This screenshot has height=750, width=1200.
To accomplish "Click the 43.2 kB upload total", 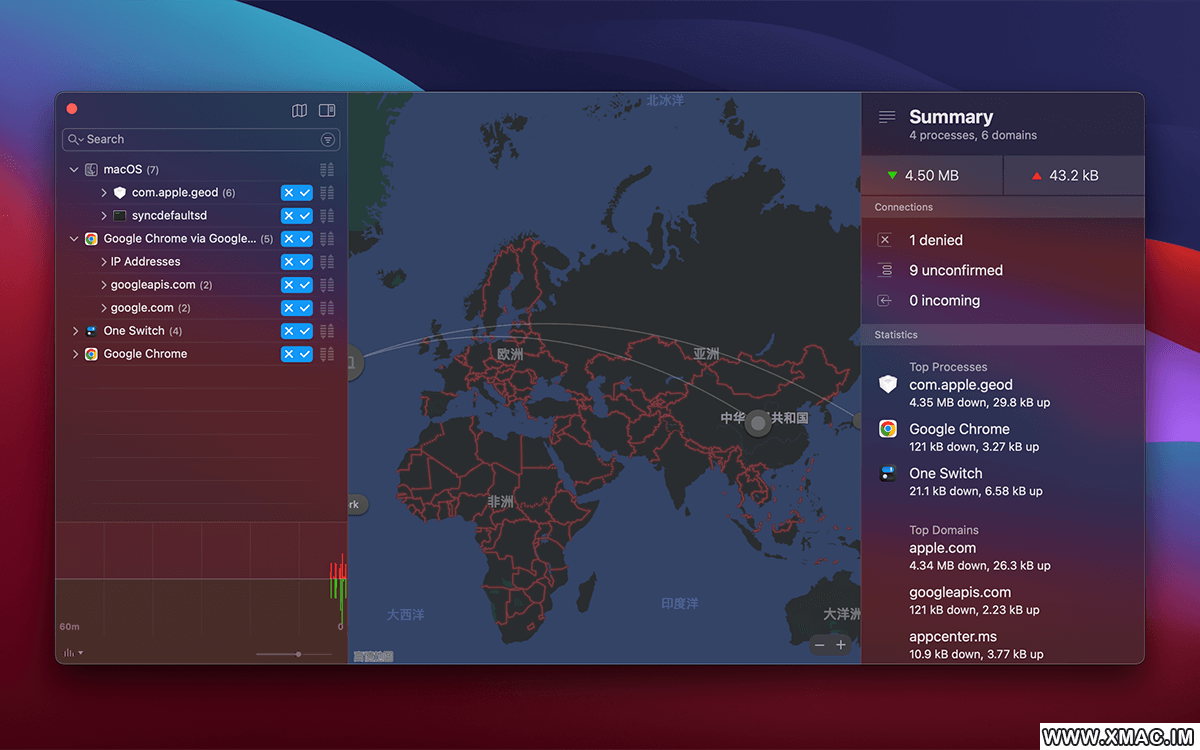I will (1074, 175).
